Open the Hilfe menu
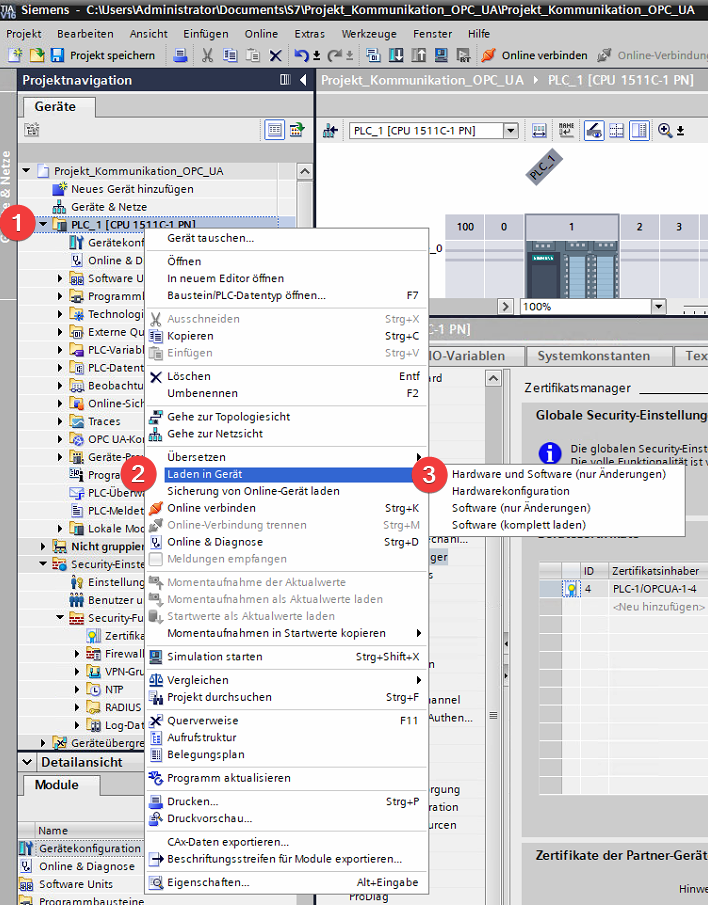708x905 pixels. tap(479, 34)
